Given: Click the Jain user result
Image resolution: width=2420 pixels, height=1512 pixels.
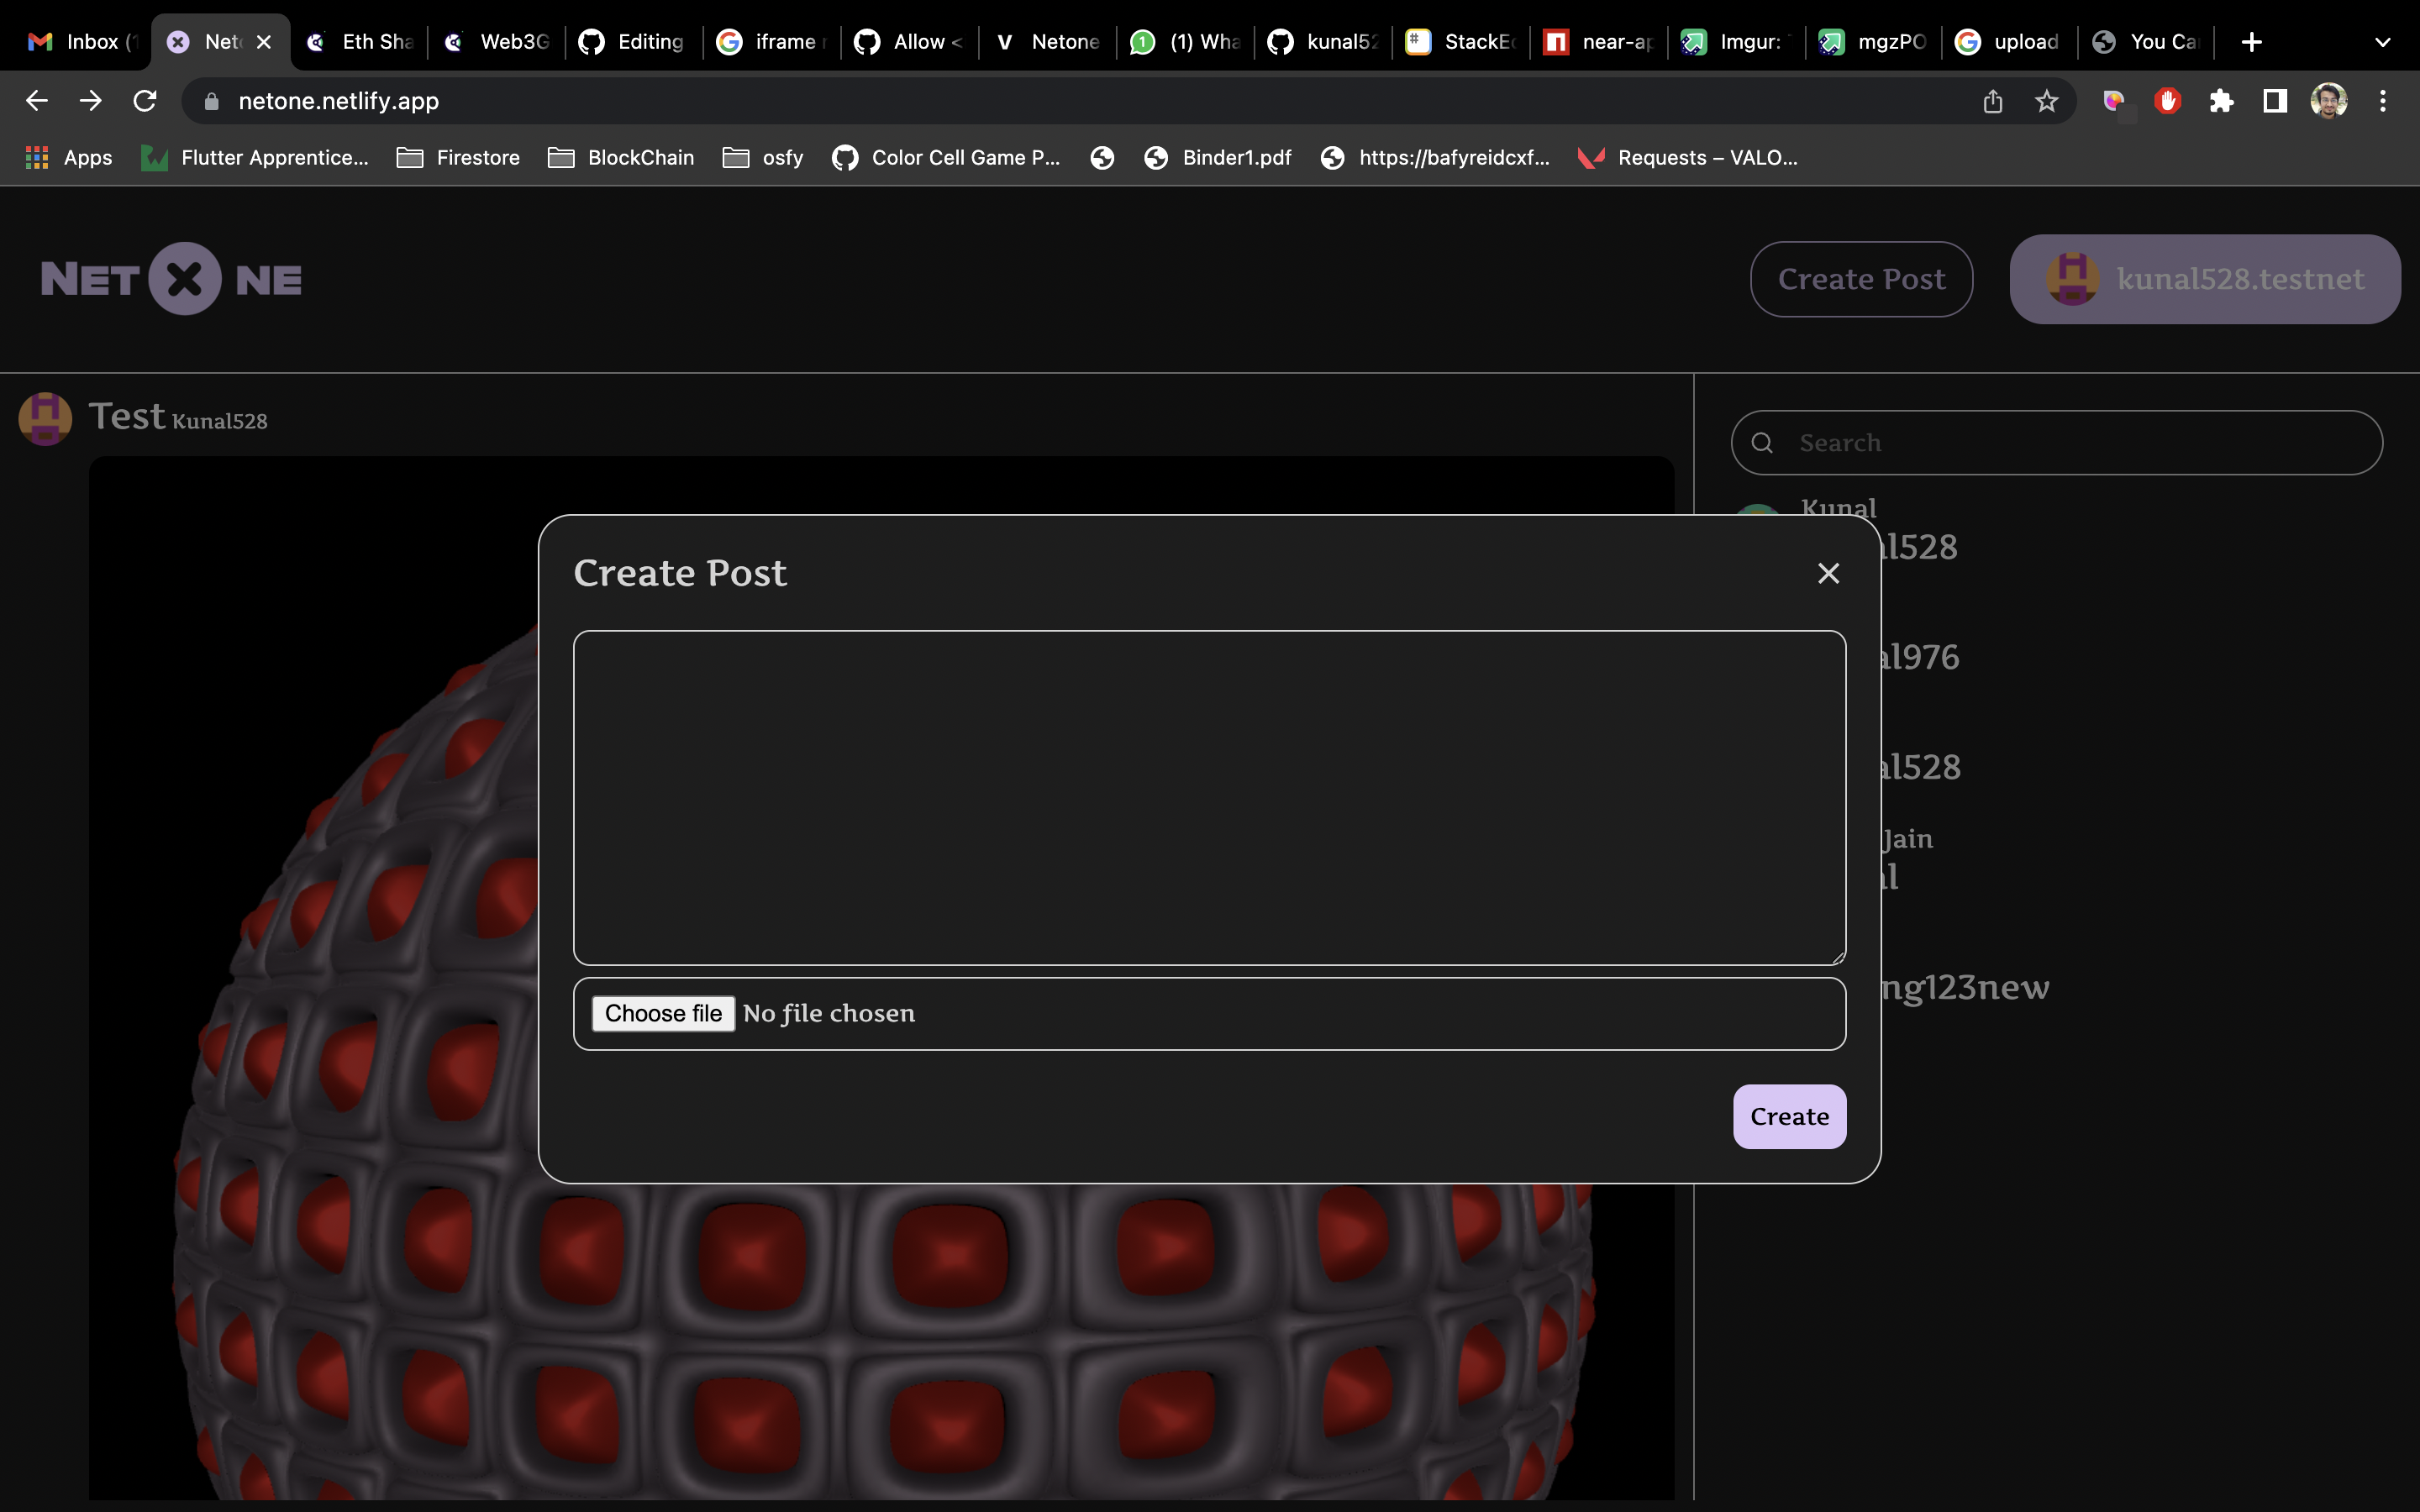Looking at the screenshot, I should 1908,839.
